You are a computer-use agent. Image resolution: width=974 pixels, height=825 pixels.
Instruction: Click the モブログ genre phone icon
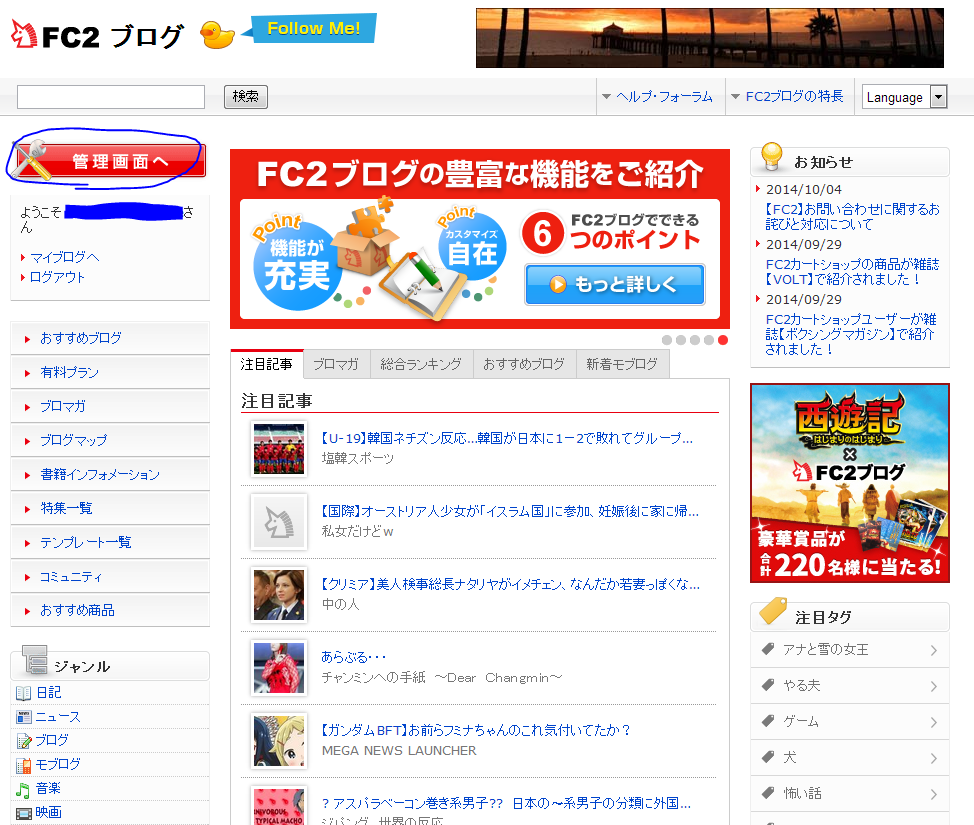click(x=24, y=765)
